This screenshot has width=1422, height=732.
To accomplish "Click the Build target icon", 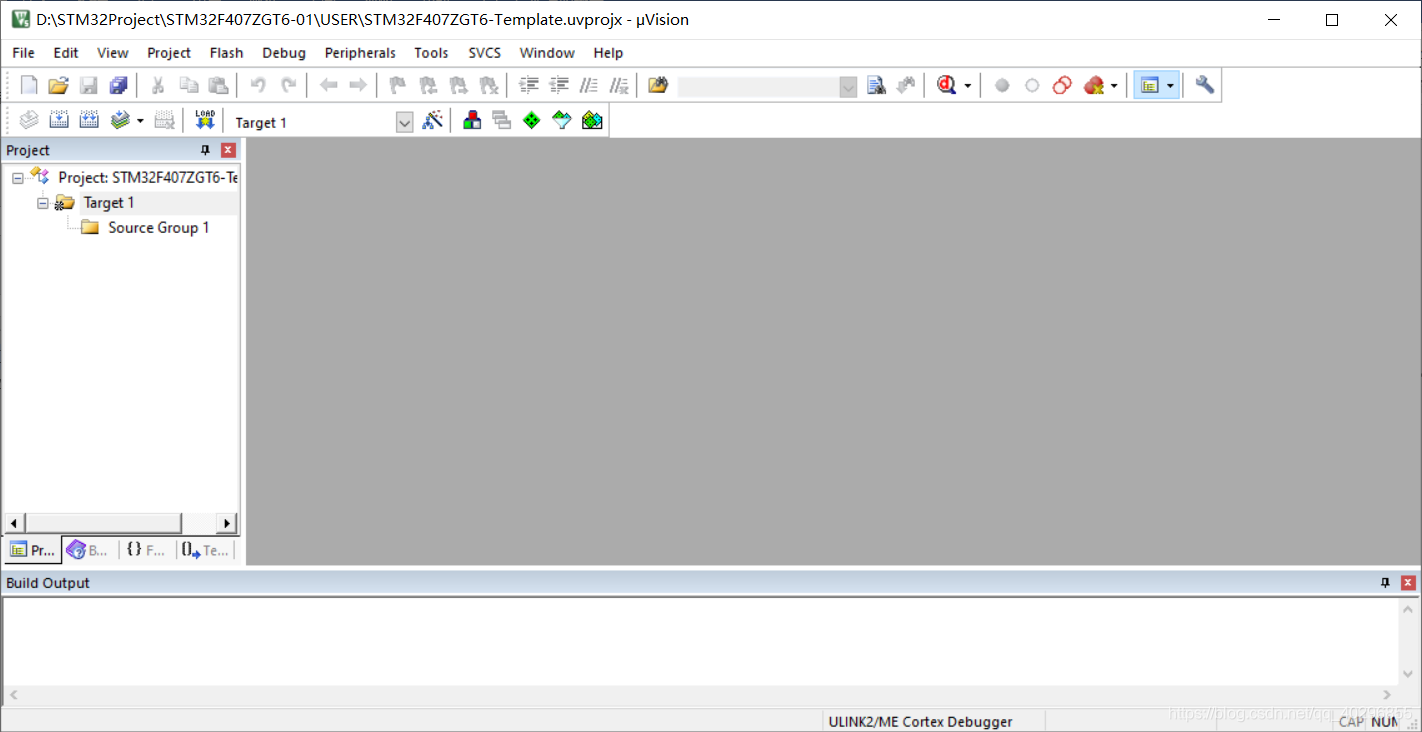I will click(x=59, y=121).
